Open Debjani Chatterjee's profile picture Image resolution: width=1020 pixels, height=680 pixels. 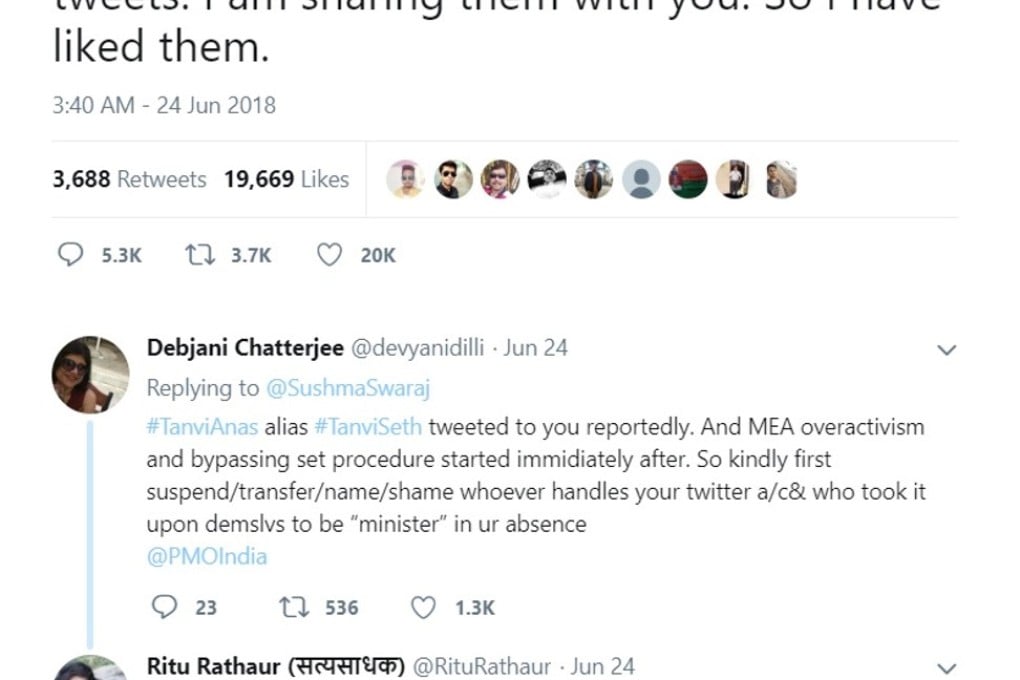[x=90, y=374]
